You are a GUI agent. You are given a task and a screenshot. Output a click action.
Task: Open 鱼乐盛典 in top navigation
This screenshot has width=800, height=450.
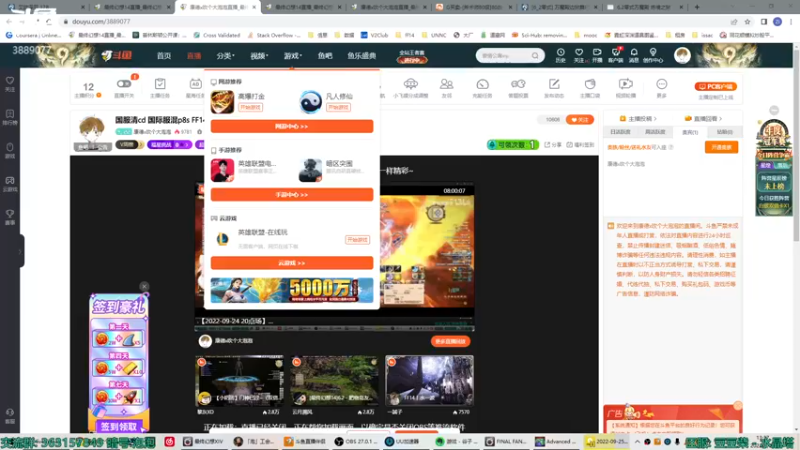point(362,56)
